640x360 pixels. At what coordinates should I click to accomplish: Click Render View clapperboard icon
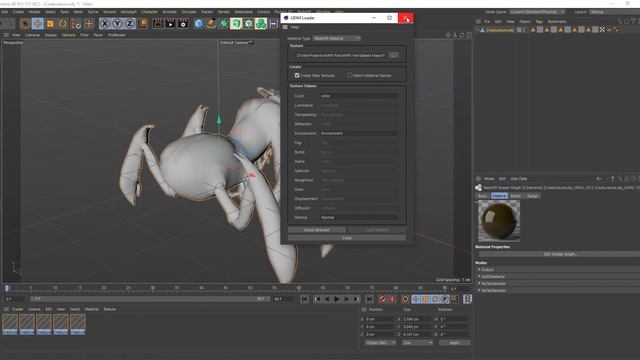coord(158,24)
